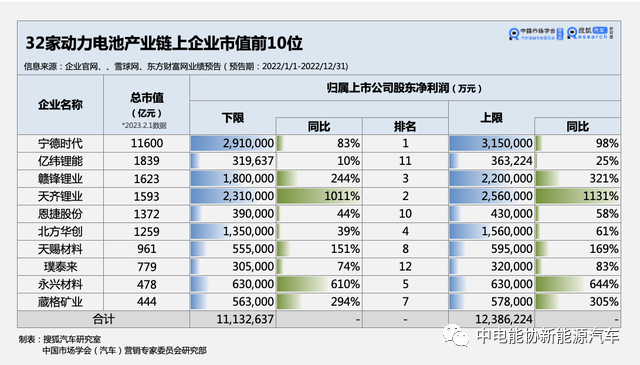Click the *2023.2.1数据 note
Viewport: 640px width, 365px height.
pyautogui.click(x=144, y=125)
